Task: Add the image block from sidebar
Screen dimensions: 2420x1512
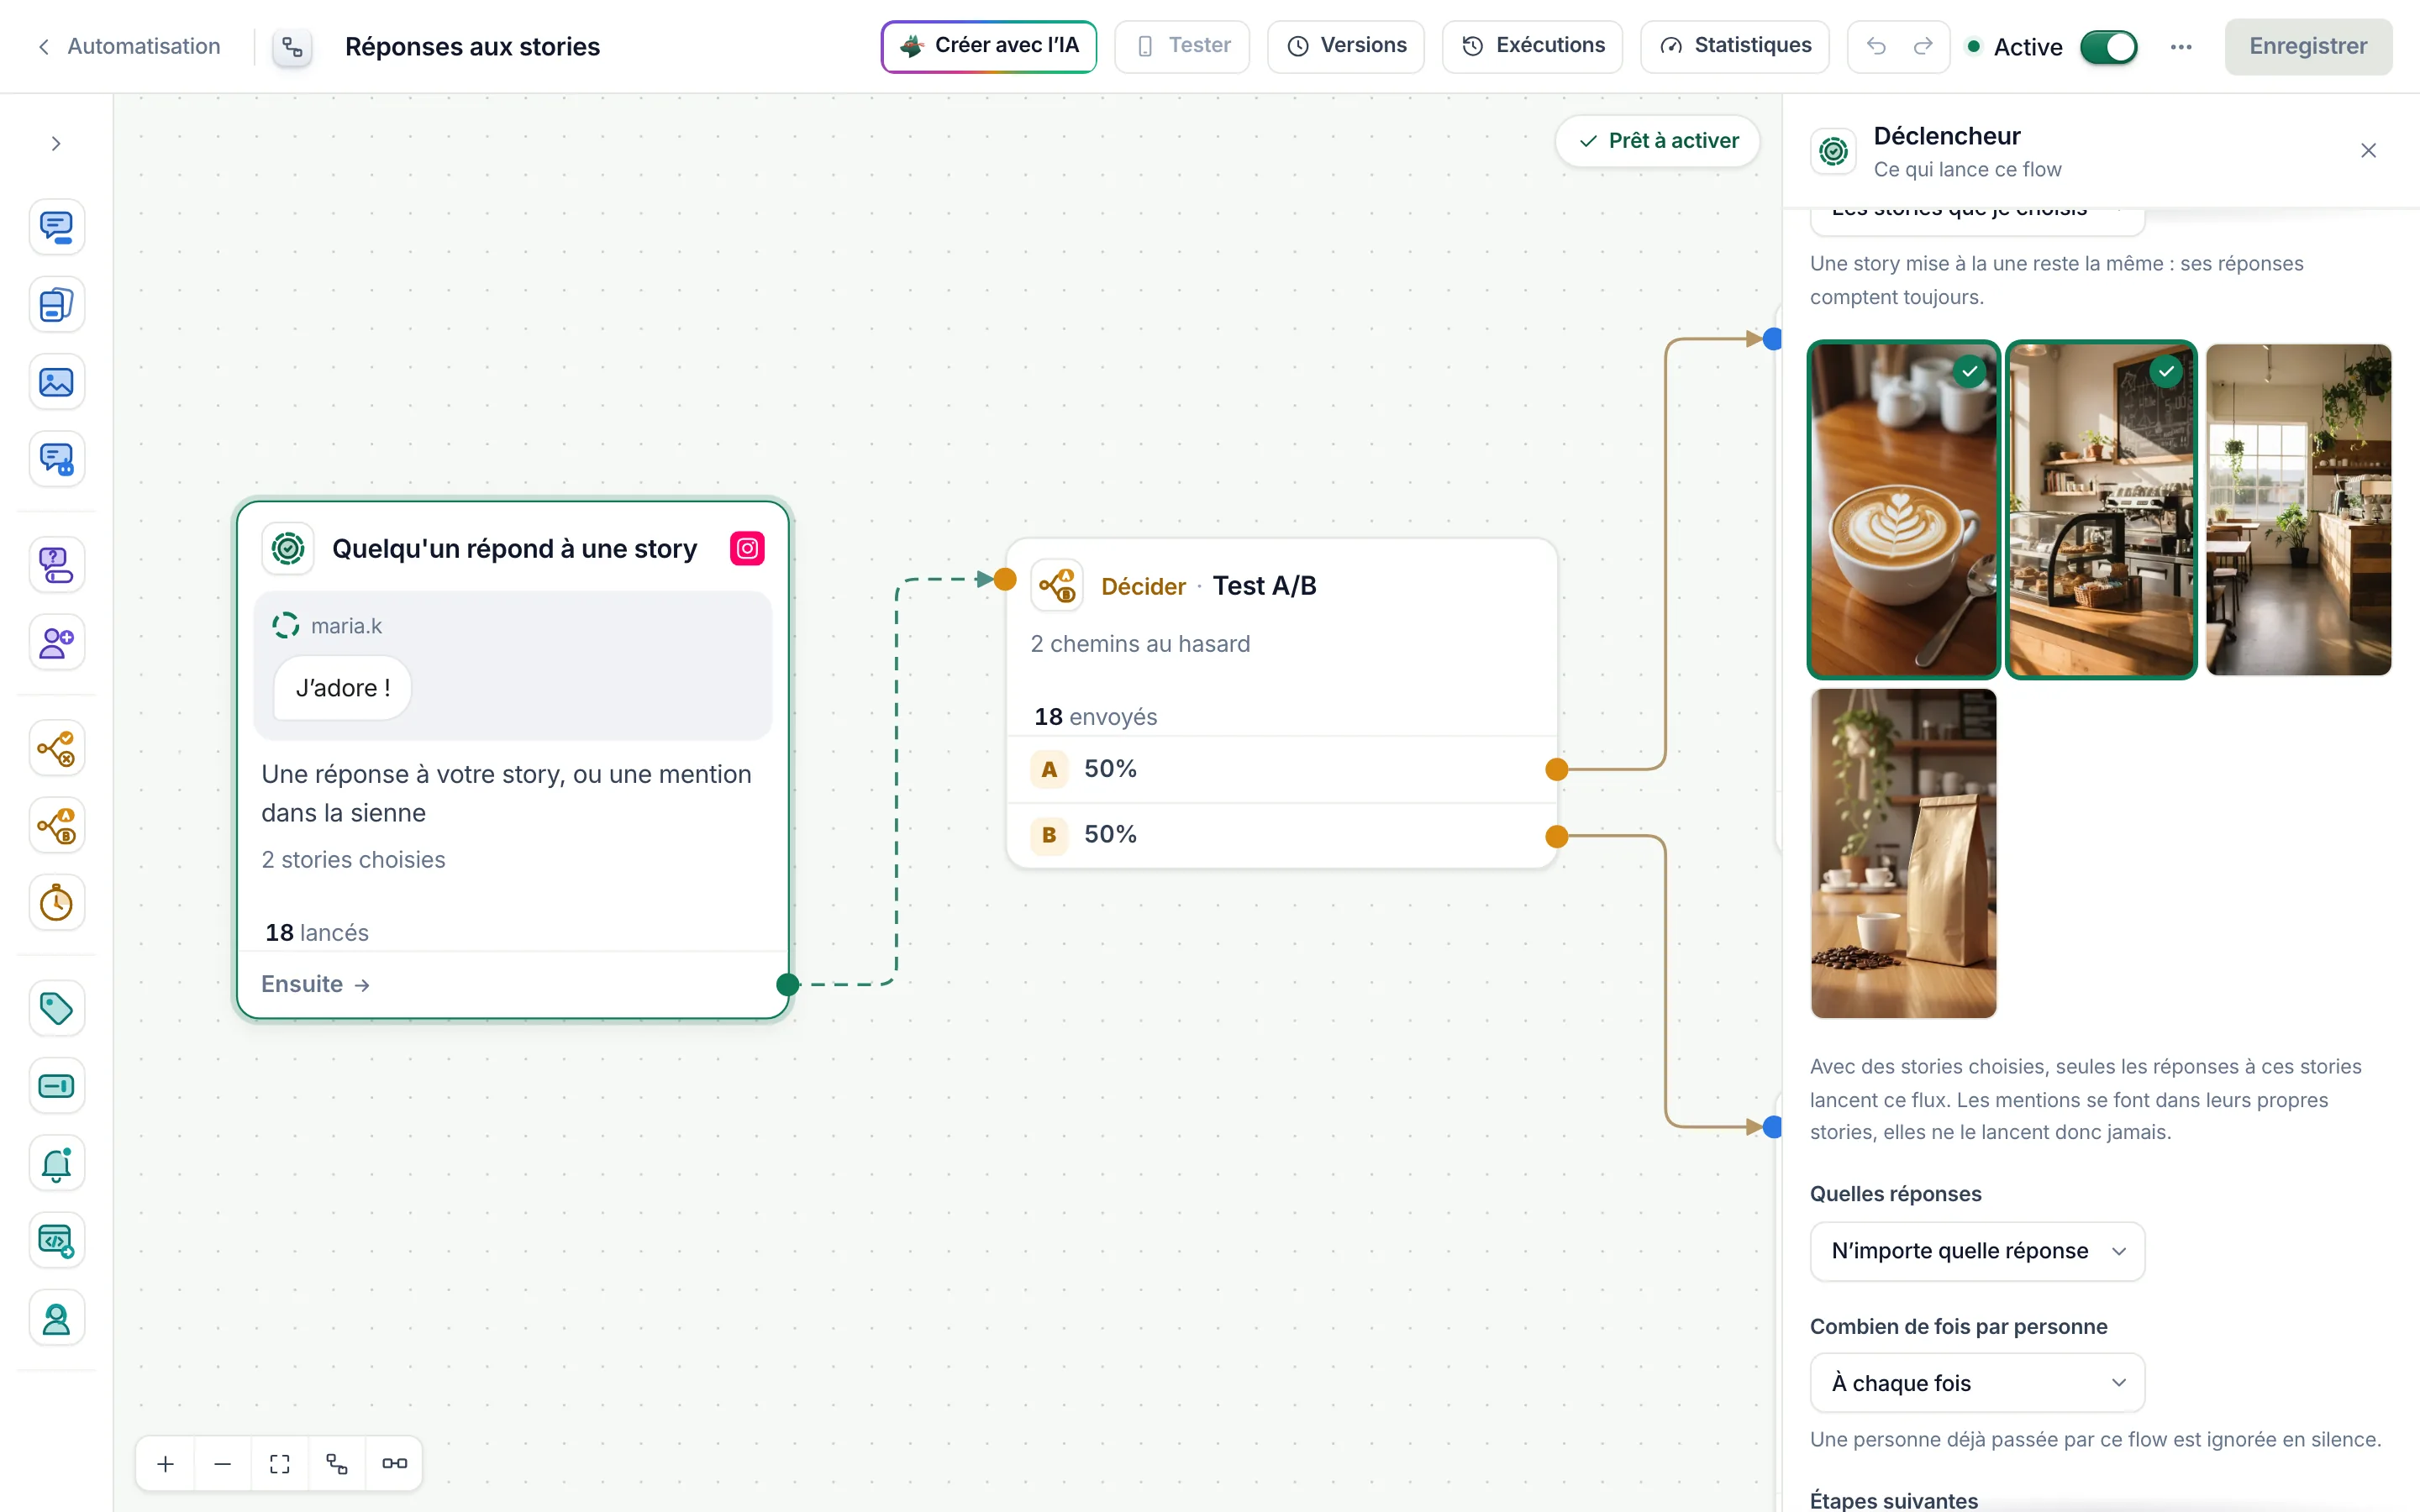Action: [56, 382]
